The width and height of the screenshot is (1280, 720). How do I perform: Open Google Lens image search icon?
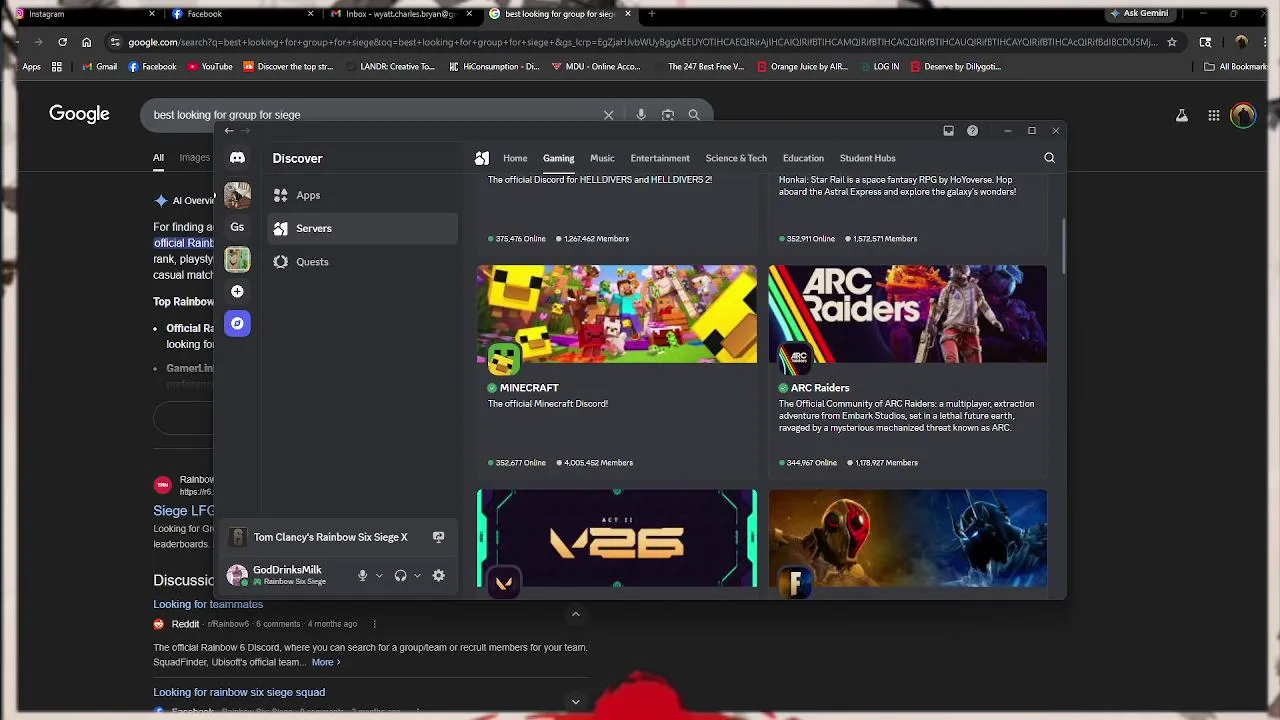coord(668,115)
